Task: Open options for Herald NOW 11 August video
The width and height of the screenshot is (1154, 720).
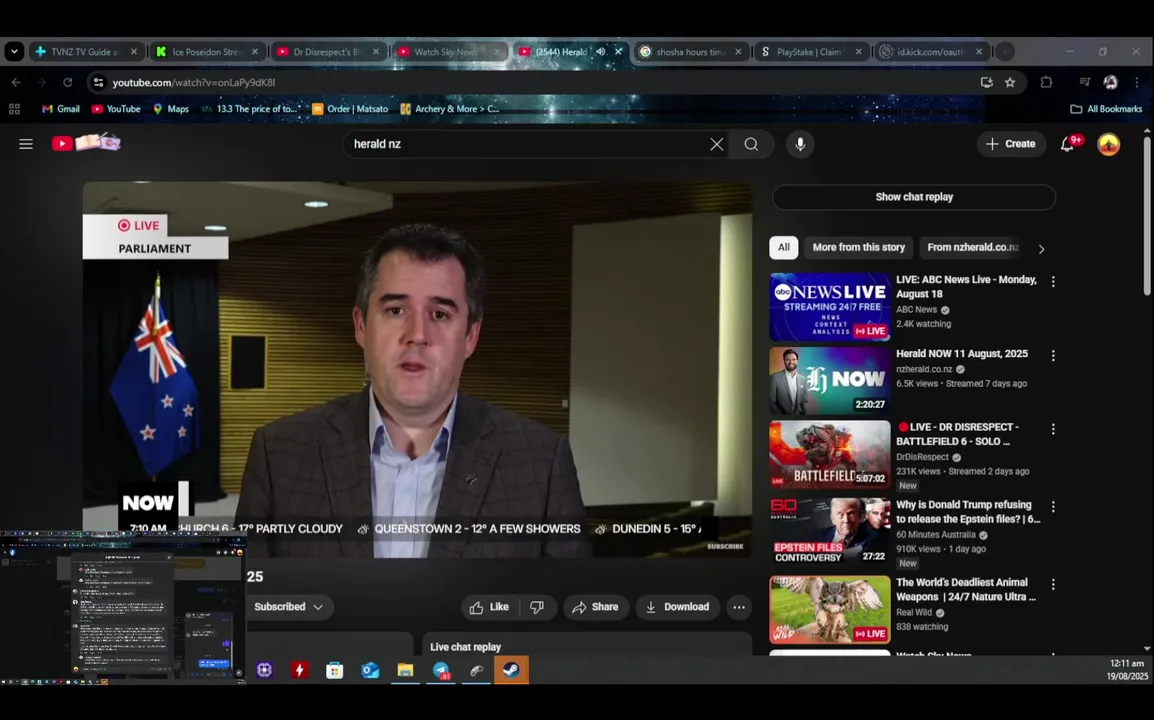Action: 1052,355
